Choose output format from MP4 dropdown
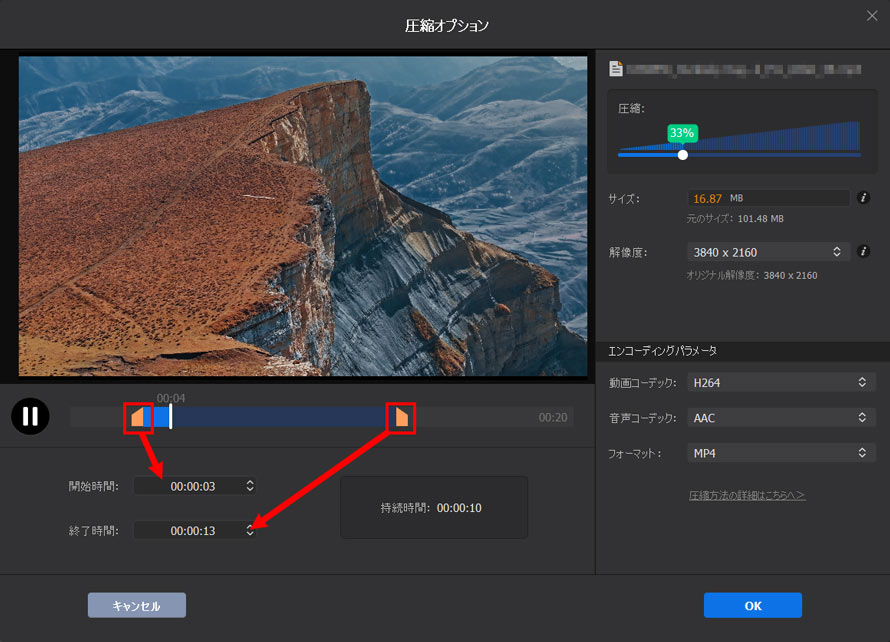The image size is (890, 642). (x=780, y=453)
